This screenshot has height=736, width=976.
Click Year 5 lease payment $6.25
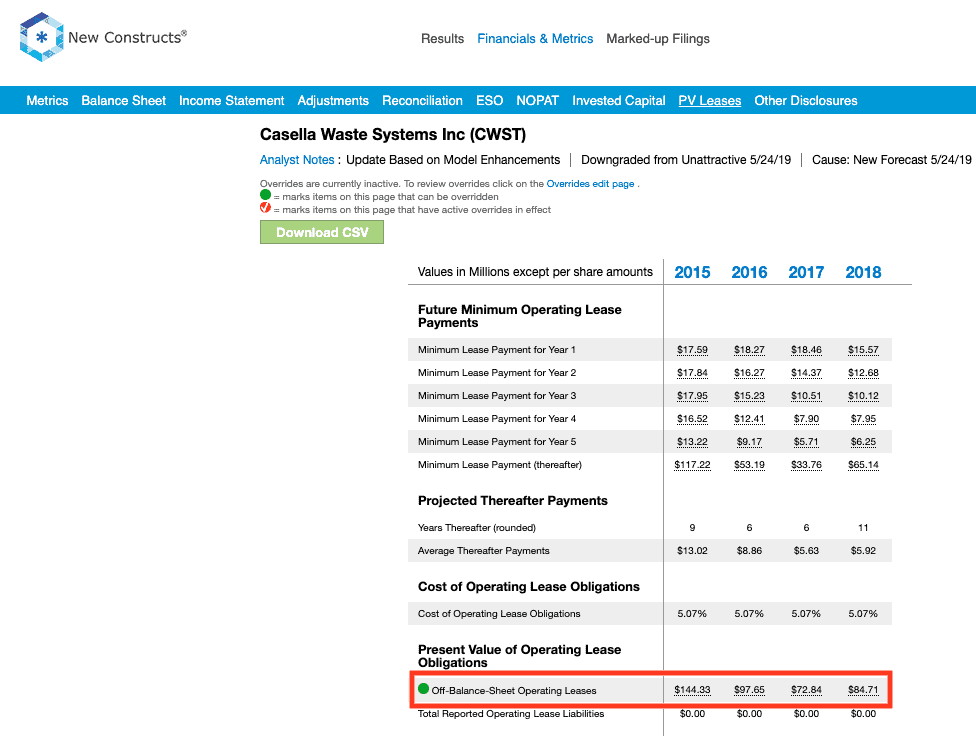pos(863,442)
